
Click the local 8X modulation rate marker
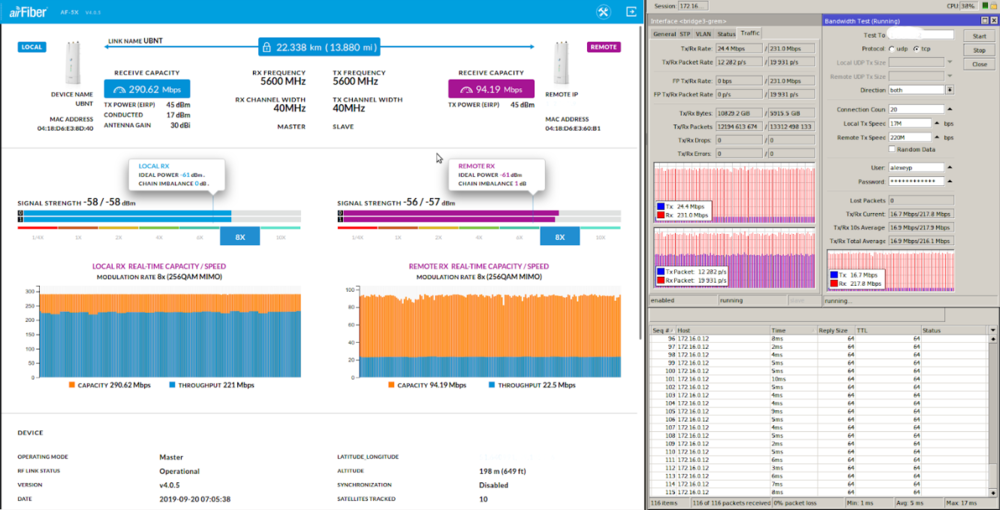[x=239, y=237]
